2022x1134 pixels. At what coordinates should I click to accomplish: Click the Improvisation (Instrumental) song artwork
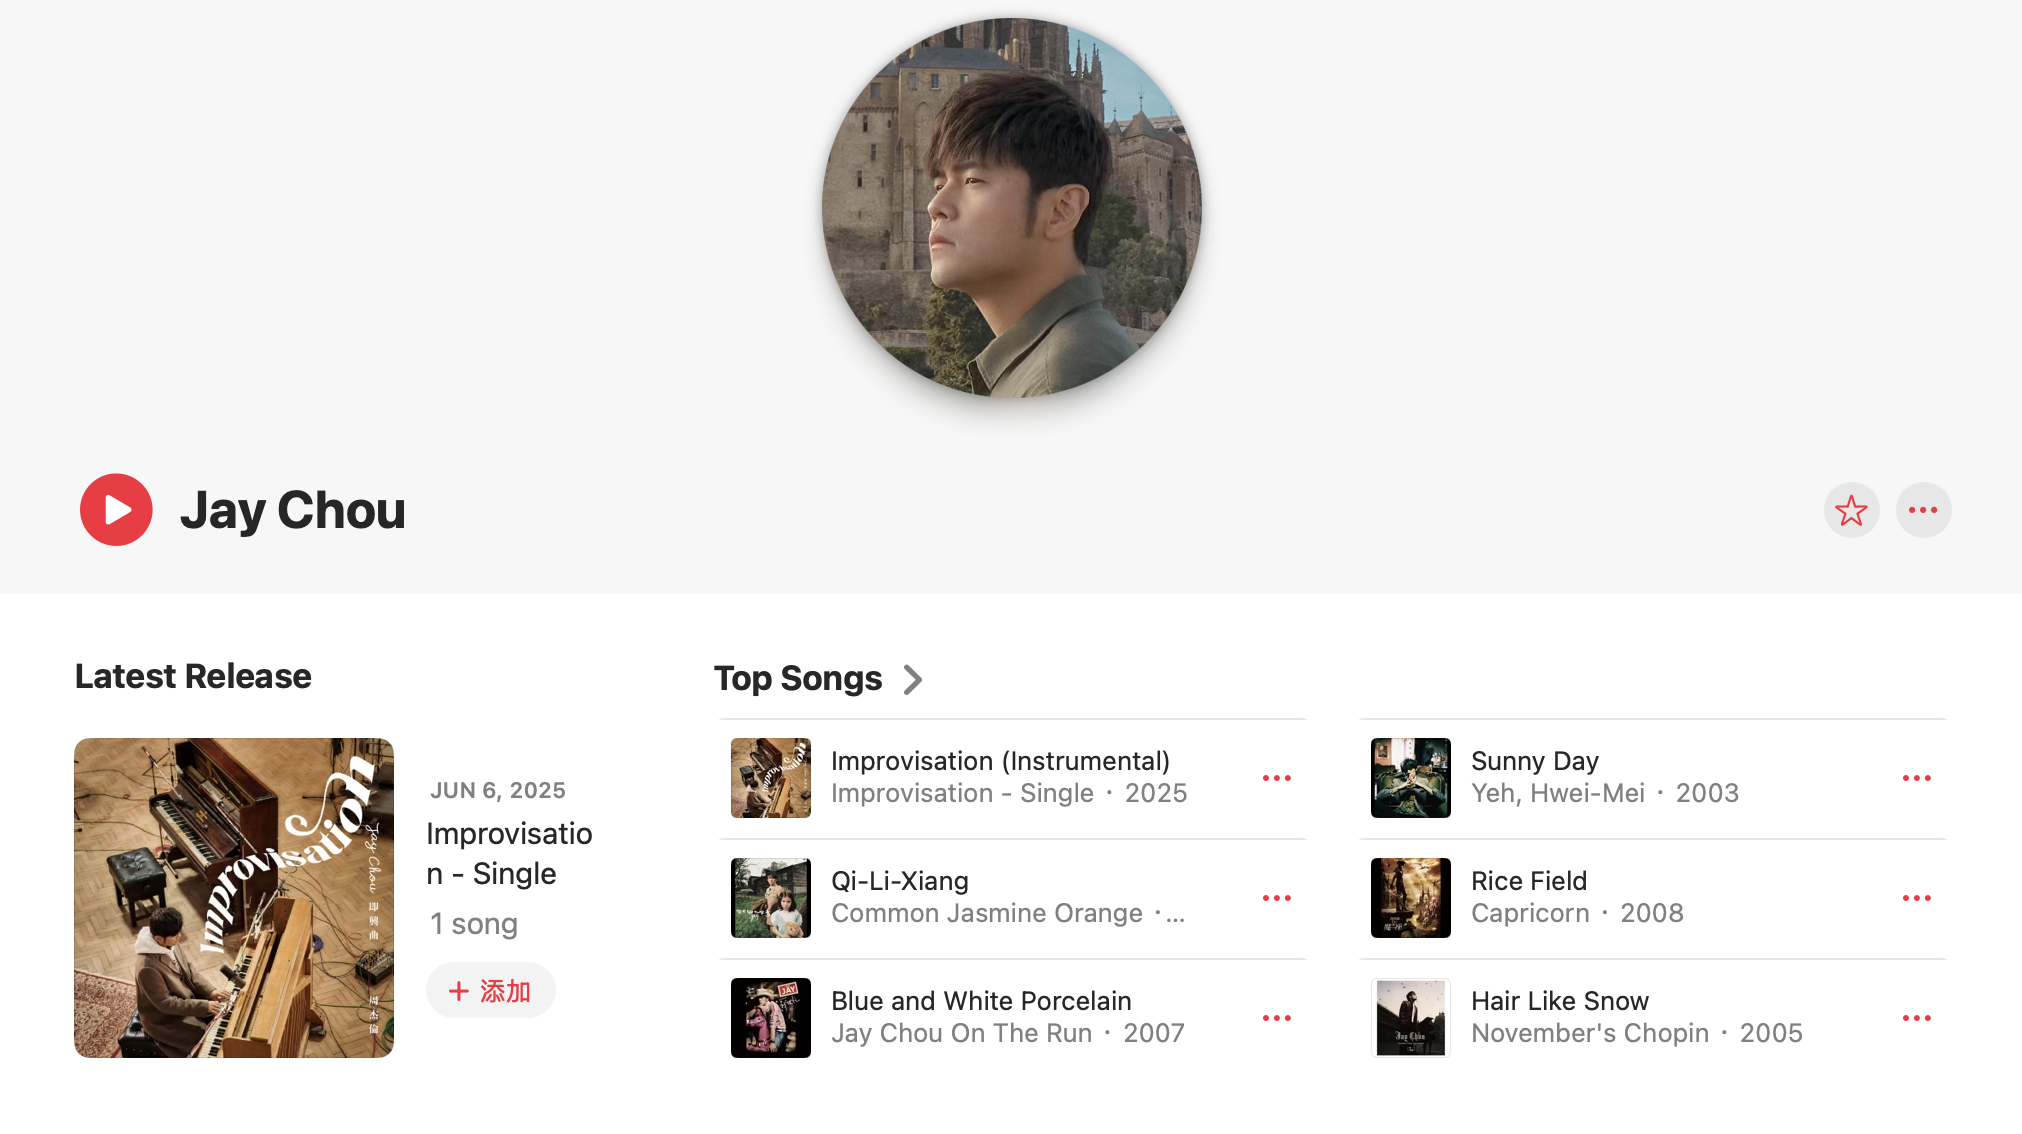771,778
